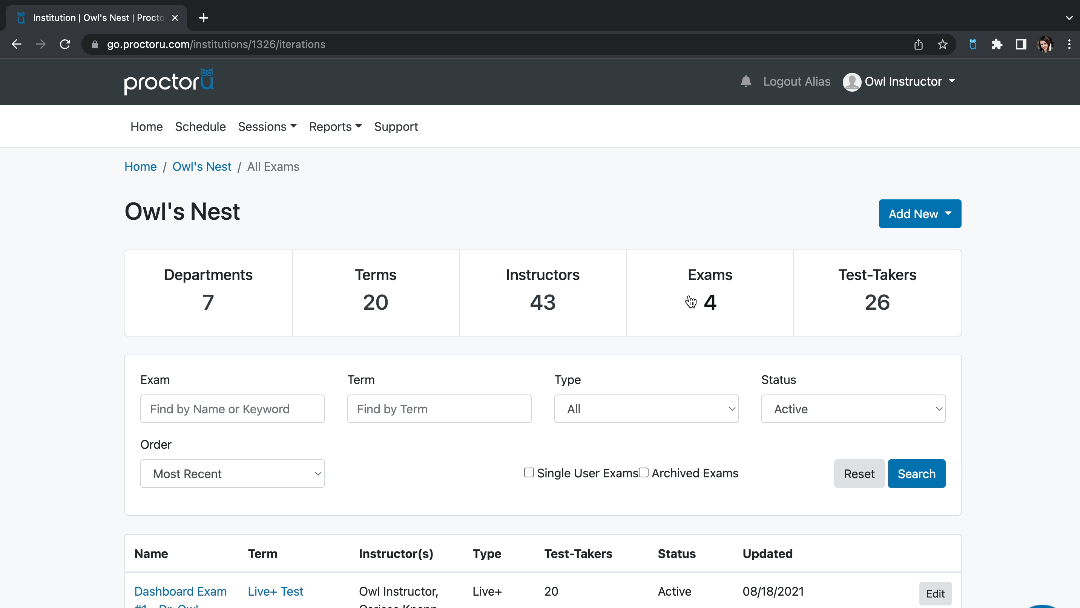Click the Find by Term input field

(439, 408)
